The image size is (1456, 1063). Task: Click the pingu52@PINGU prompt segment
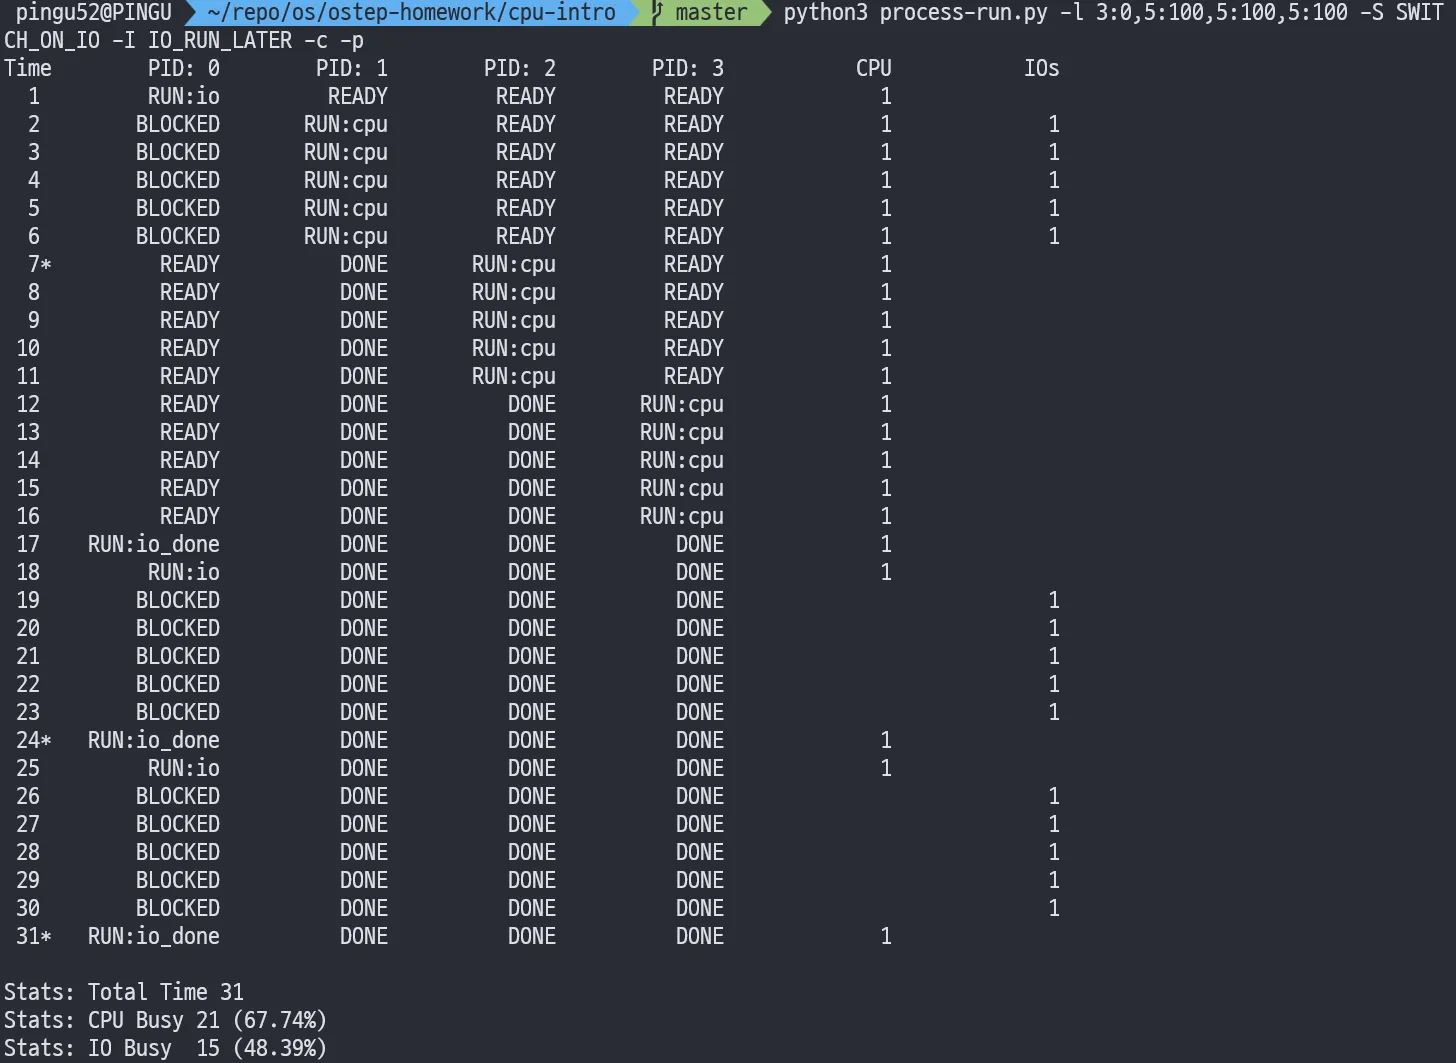[94, 12]
